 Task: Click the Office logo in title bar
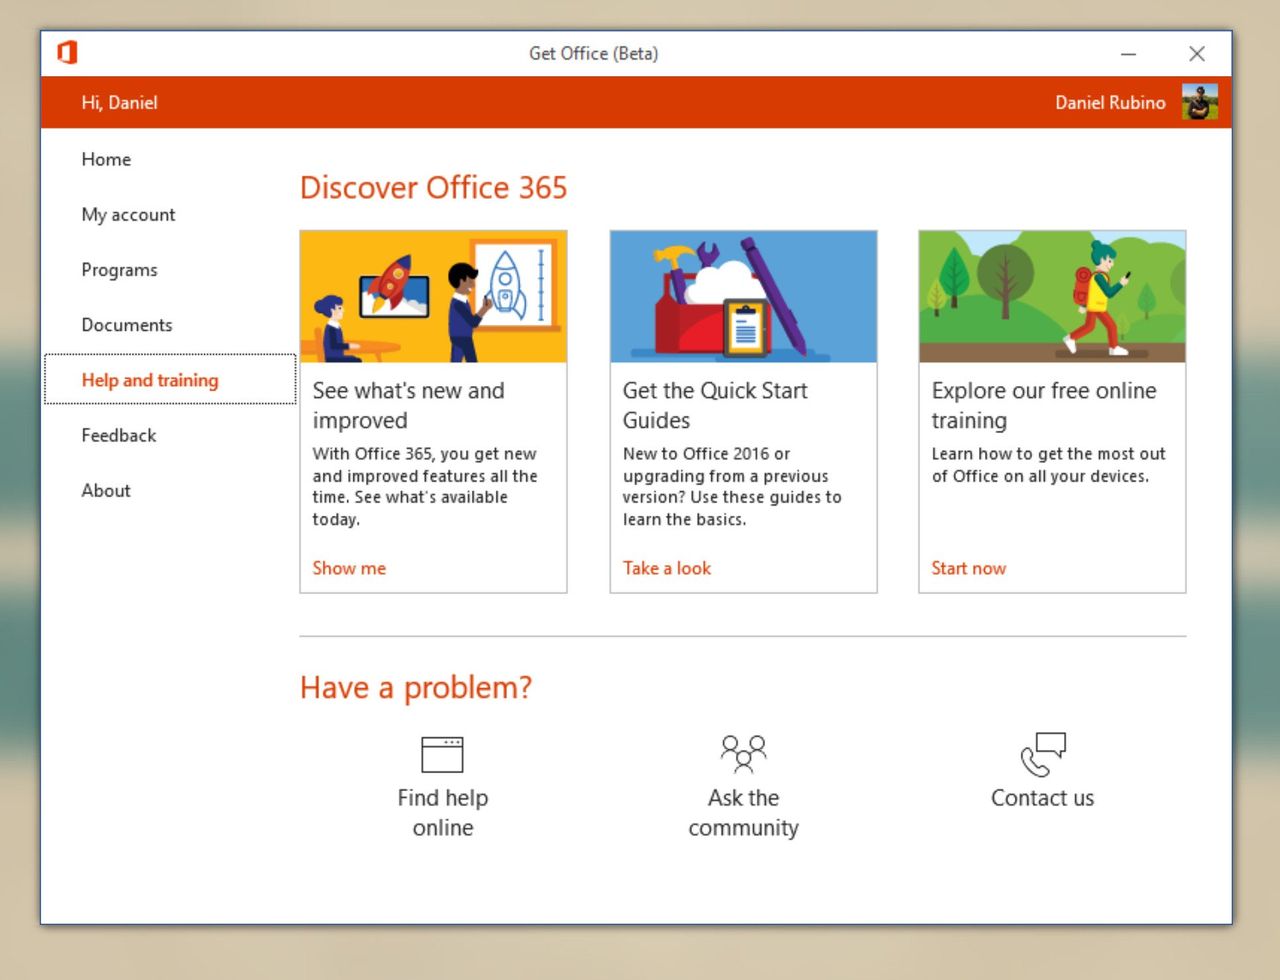tap(67, 53)
